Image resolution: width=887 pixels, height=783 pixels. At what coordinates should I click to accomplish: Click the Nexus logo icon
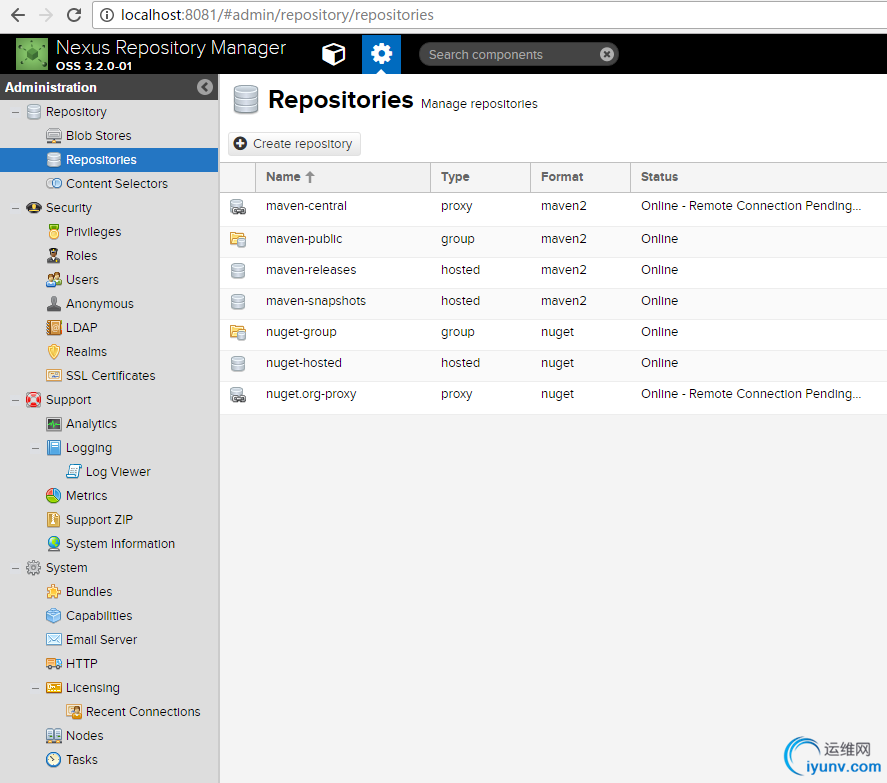click(32, 54)
